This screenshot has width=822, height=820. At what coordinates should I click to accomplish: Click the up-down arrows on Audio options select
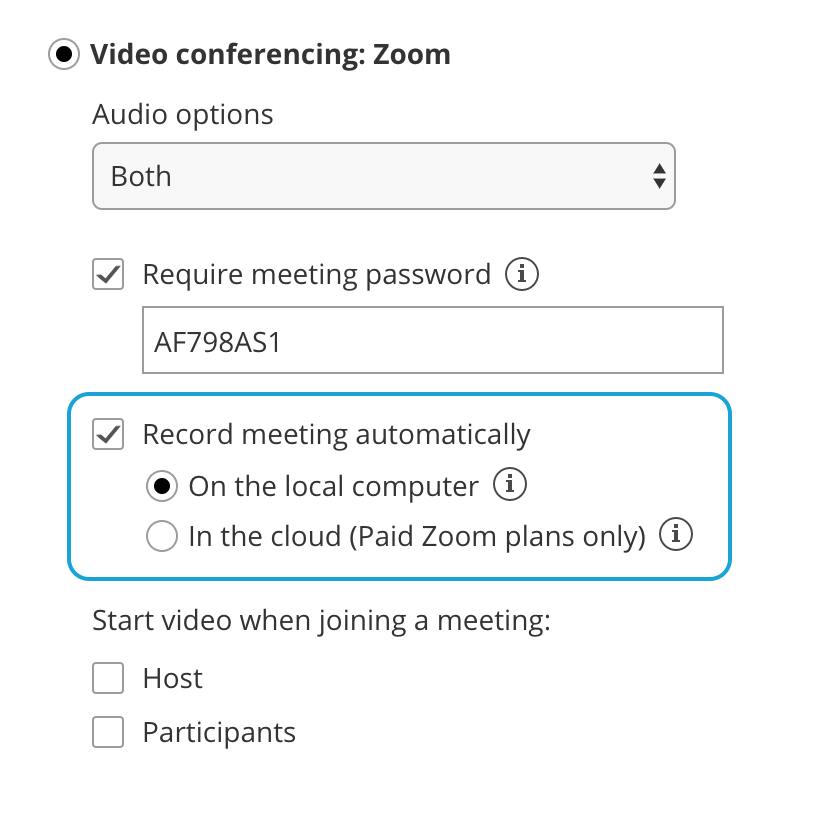coord(658,177)
